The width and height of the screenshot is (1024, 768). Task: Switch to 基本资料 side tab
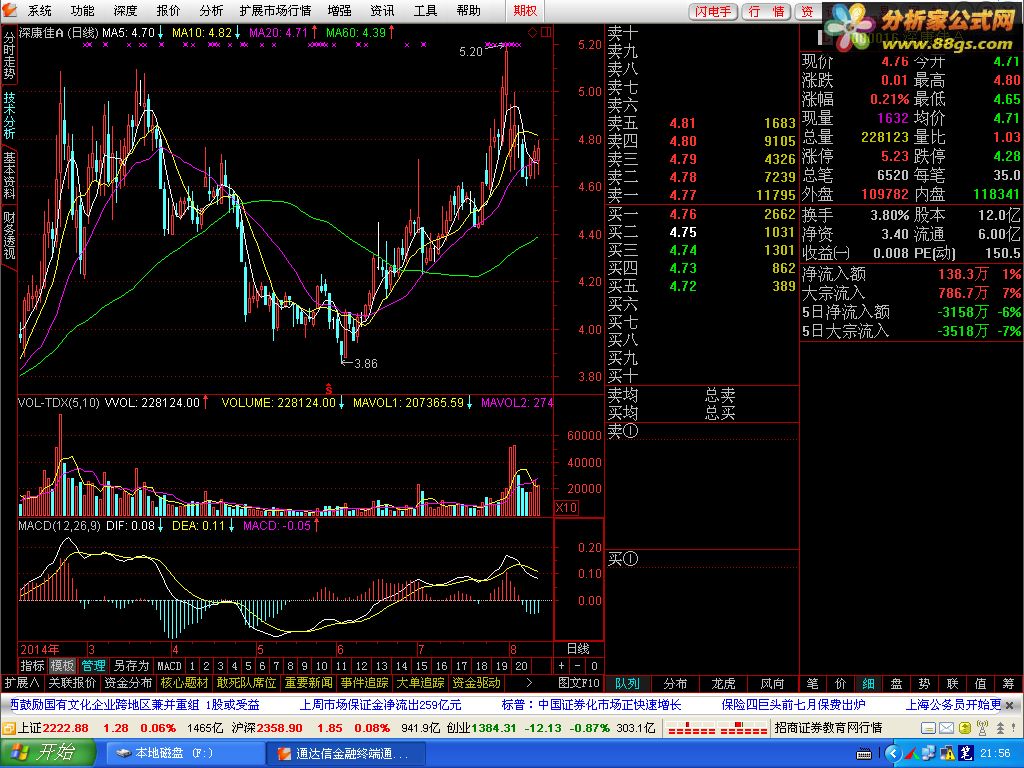(9, 175)
